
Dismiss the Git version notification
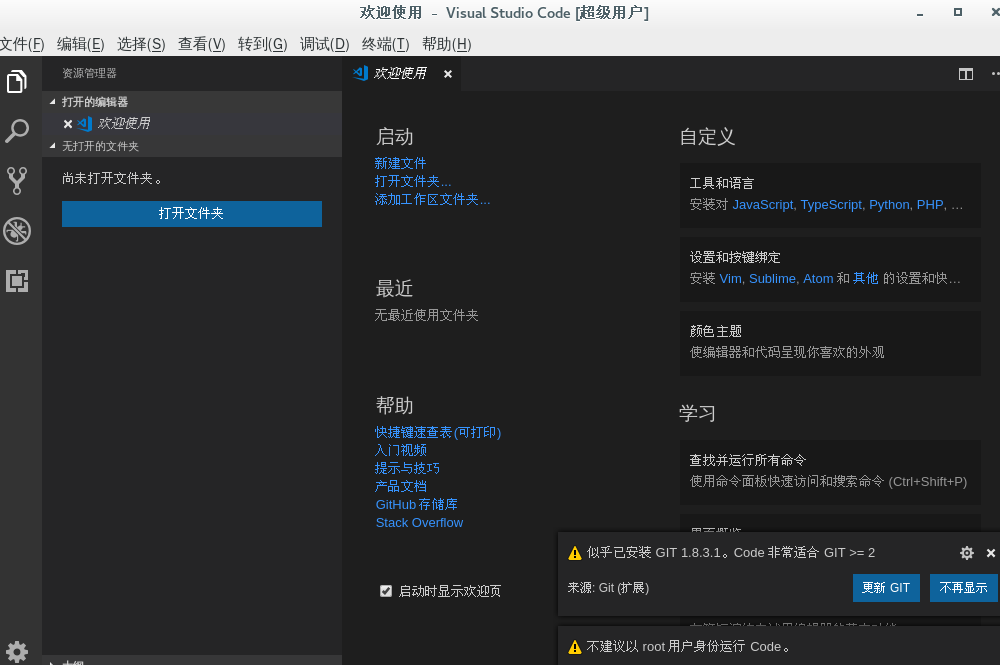click(x=990, y=553)
